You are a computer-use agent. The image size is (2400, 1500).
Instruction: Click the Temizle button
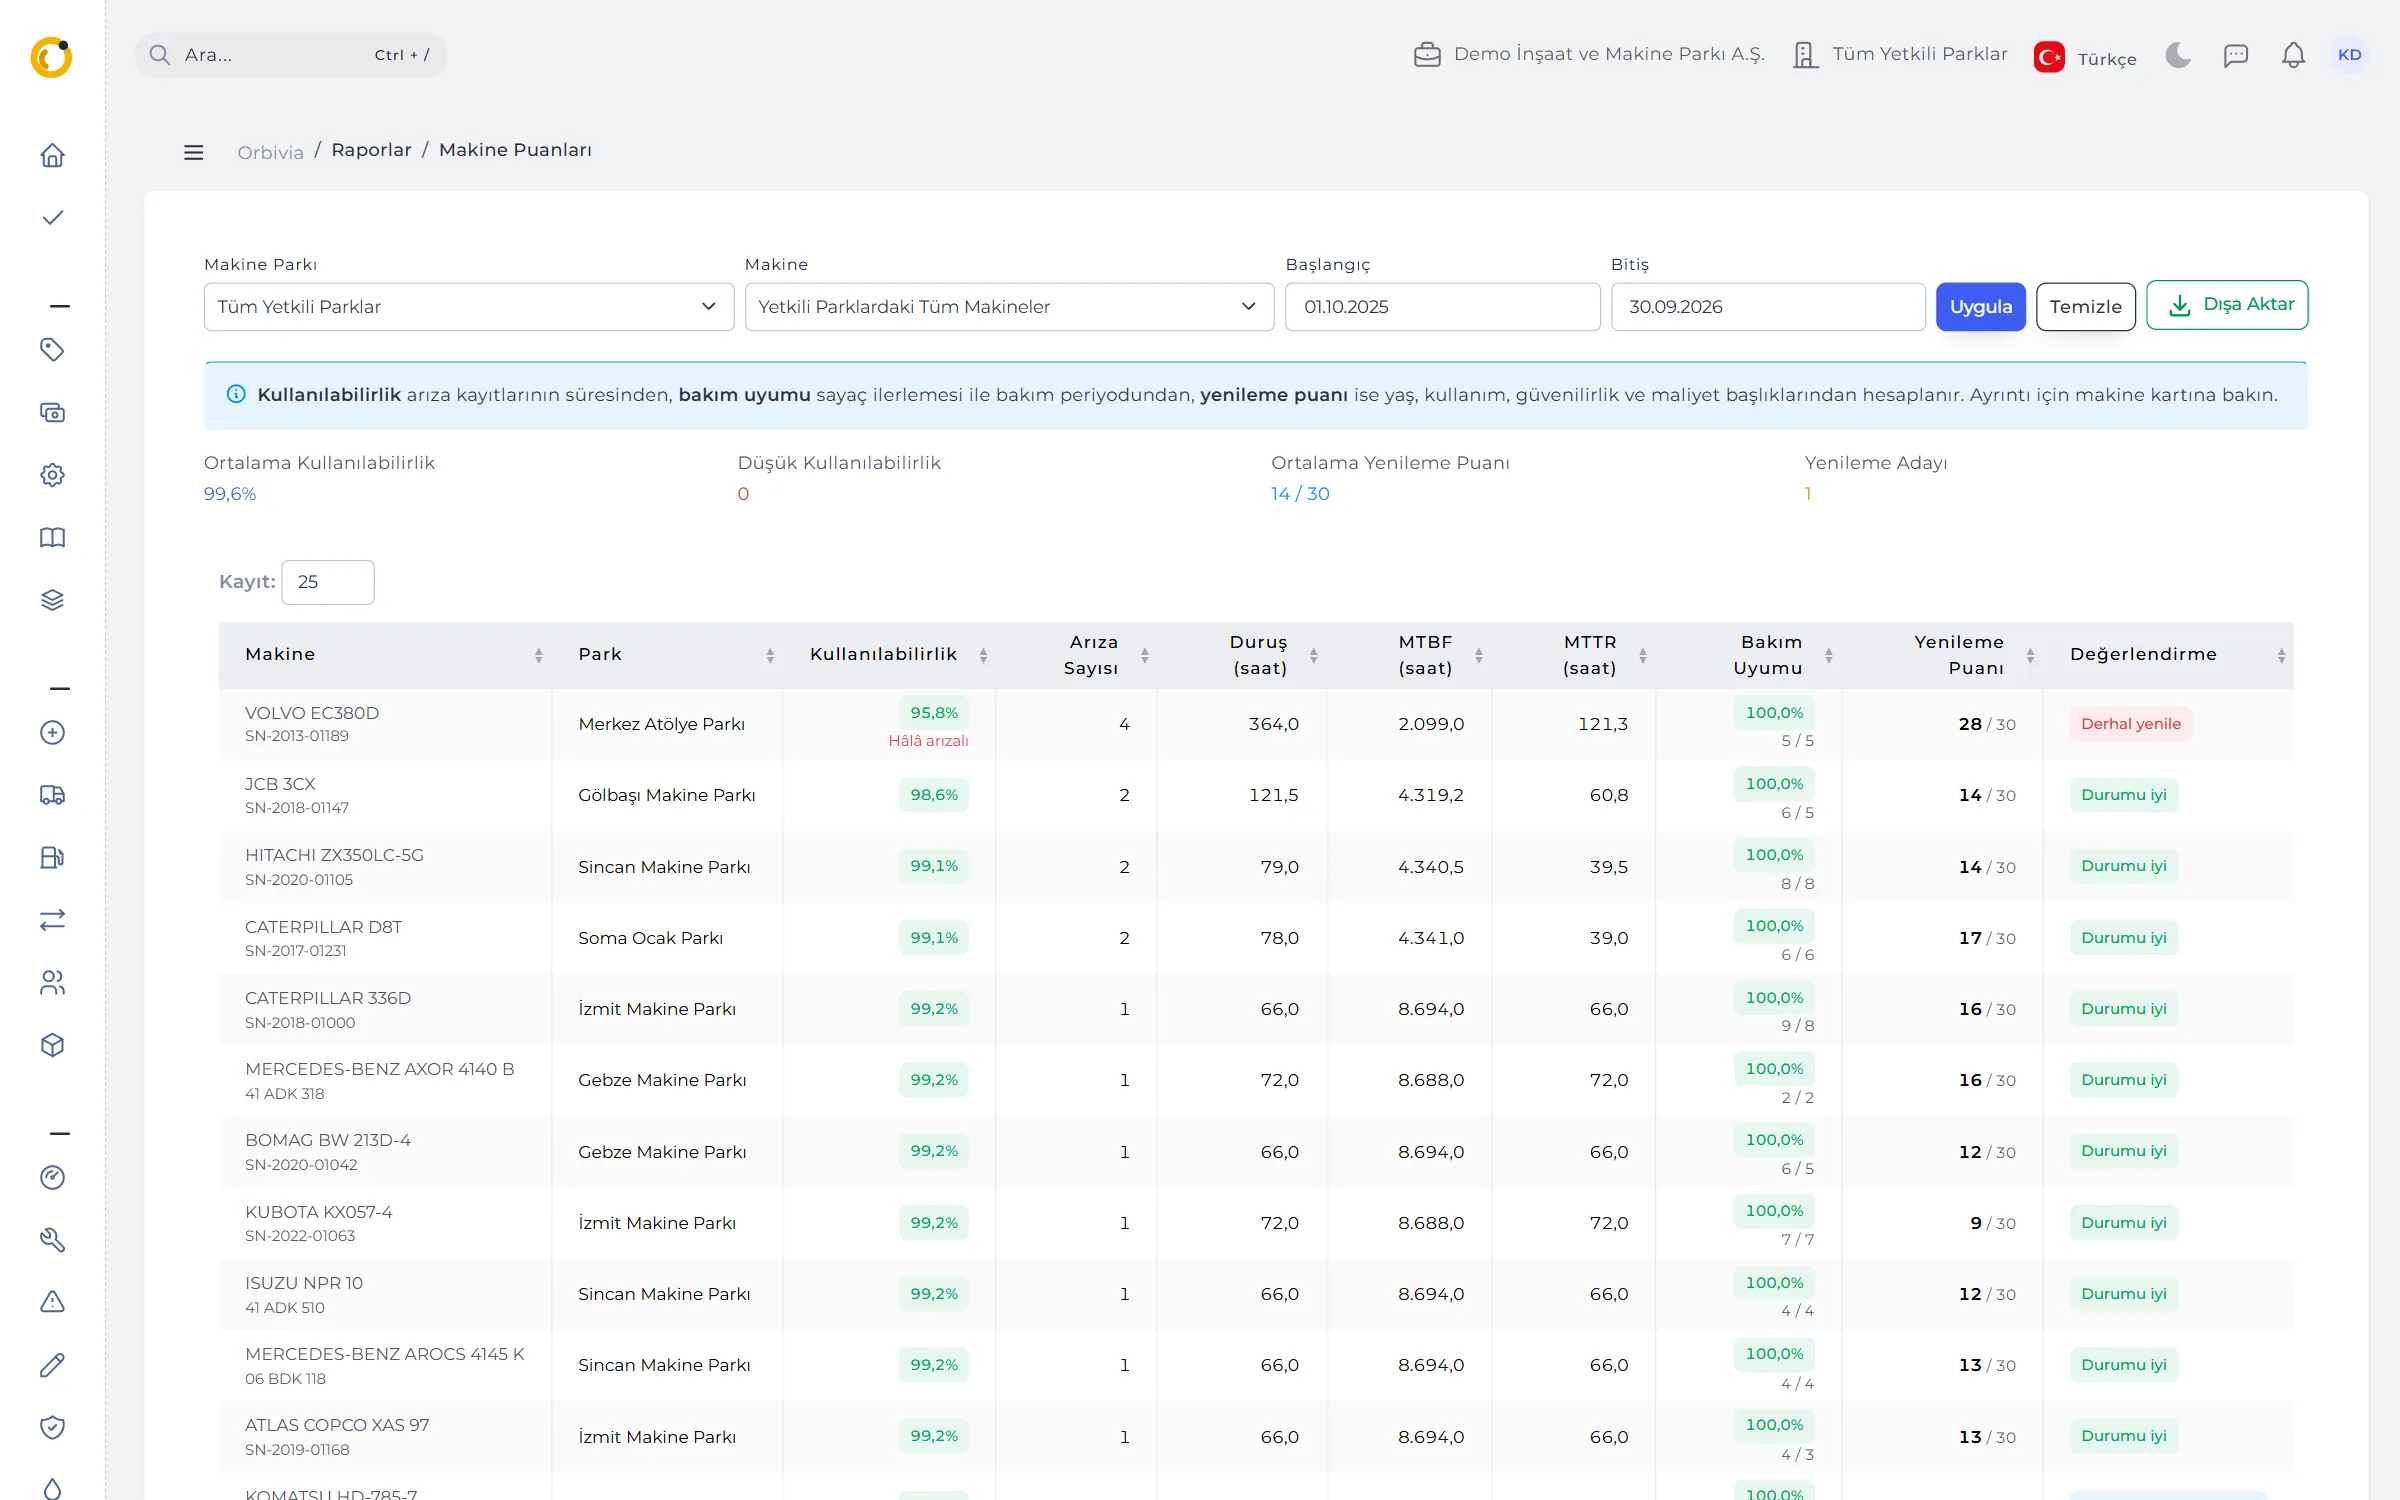pyautogui.click(x=2085, y=307)
